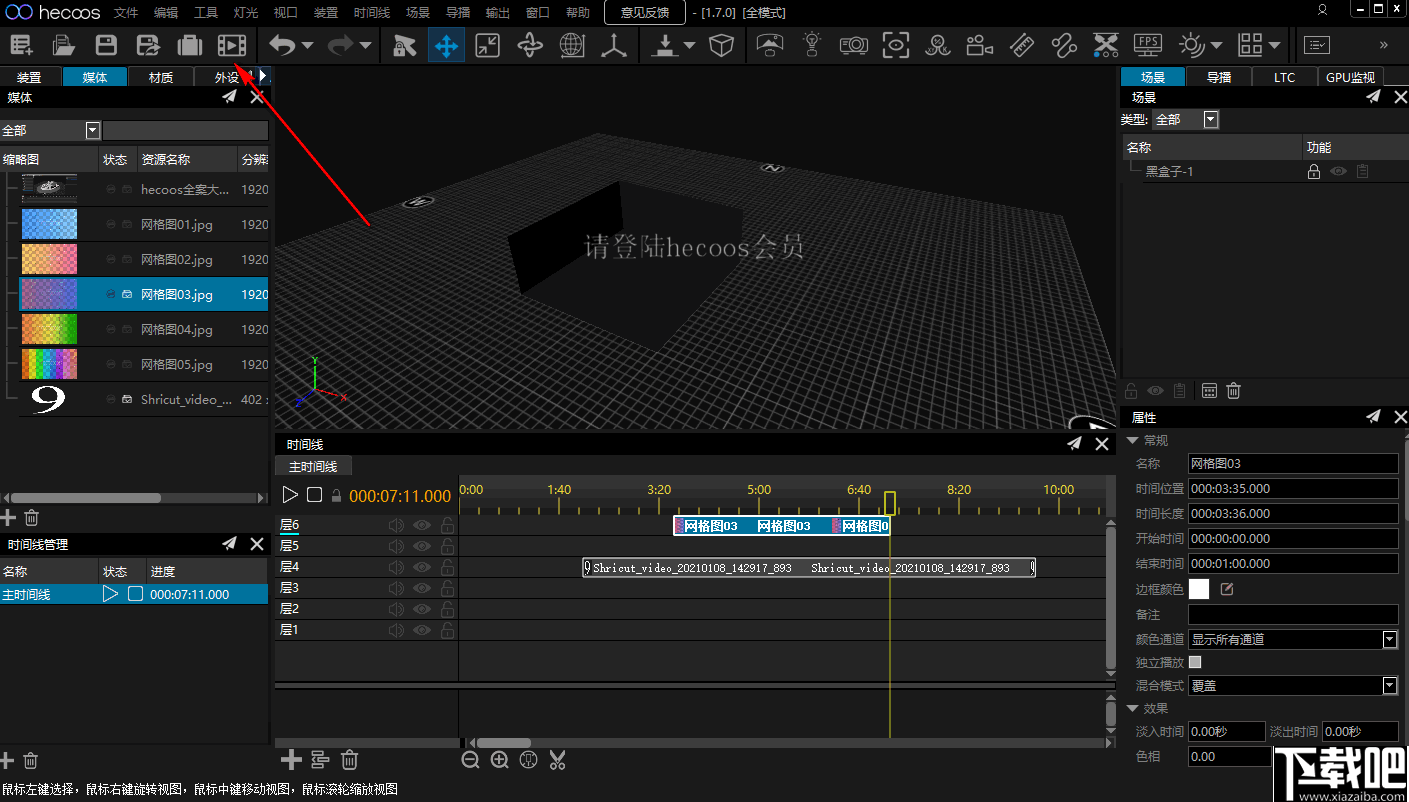Toggle visibility eye for layer 层6
This screenshot has width=1409, height=802.
422,525
